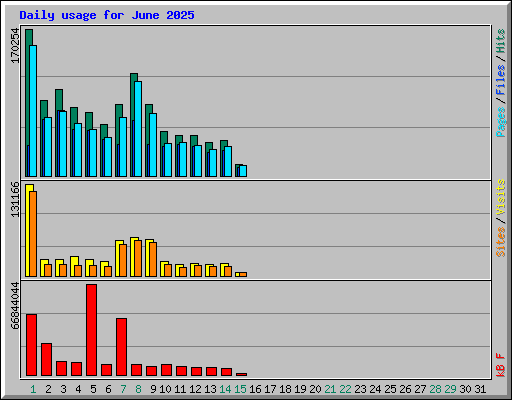The height and width of the screenshot is (400, 512).
Task: Click the Sites legend label
Action: [501, 242]
